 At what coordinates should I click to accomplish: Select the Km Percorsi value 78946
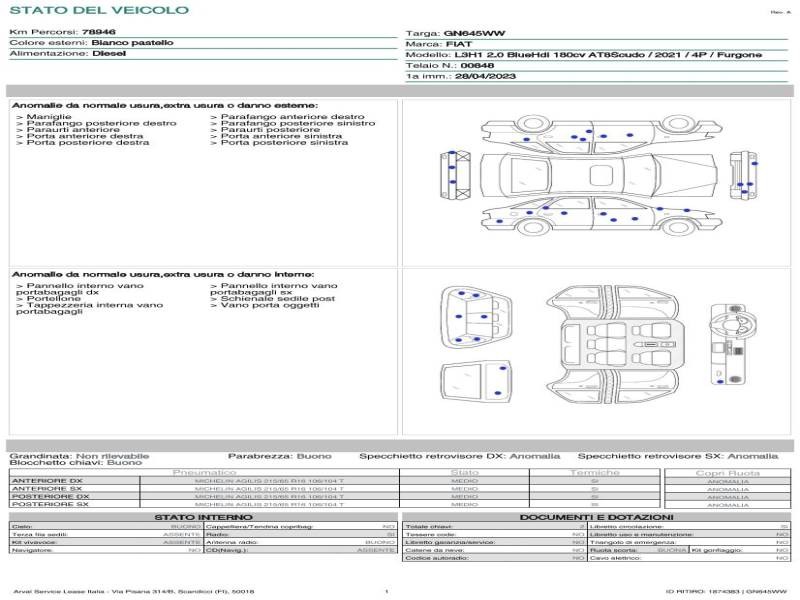[99, 32]
